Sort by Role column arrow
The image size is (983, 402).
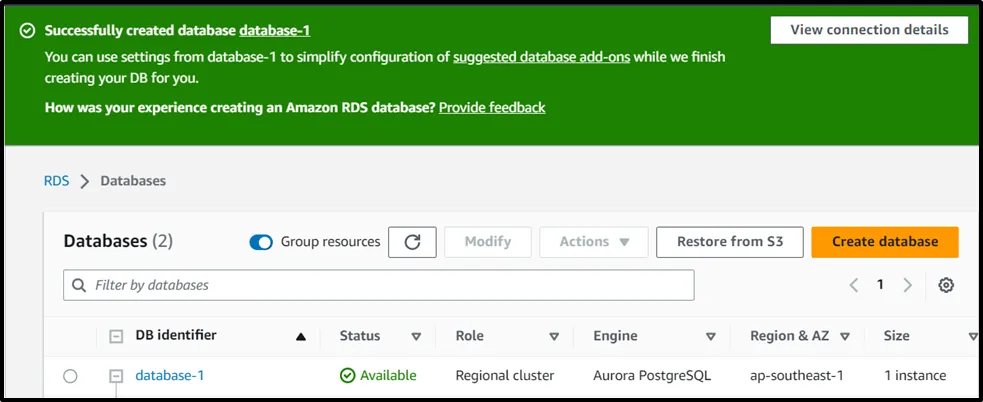point(553,337)
